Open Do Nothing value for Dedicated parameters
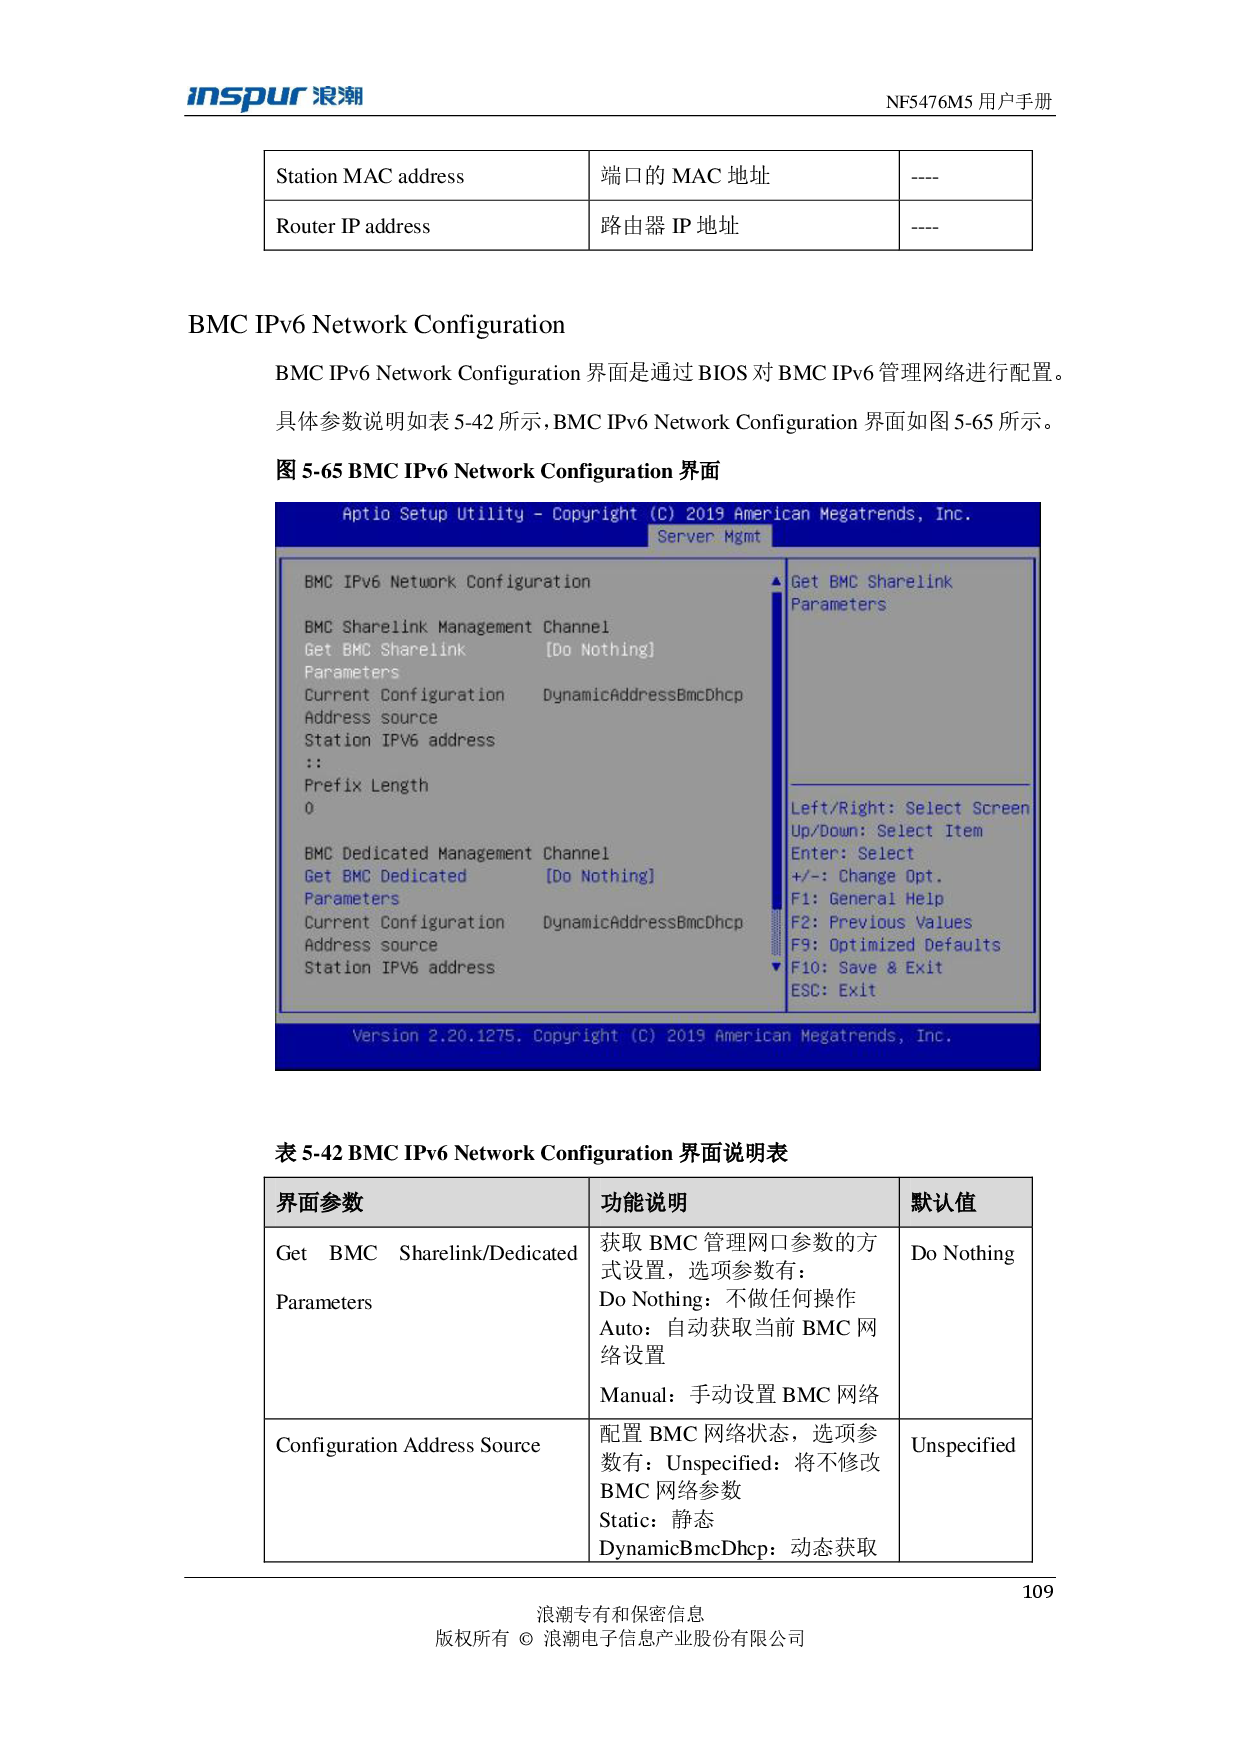 click(x=599, y=876)
